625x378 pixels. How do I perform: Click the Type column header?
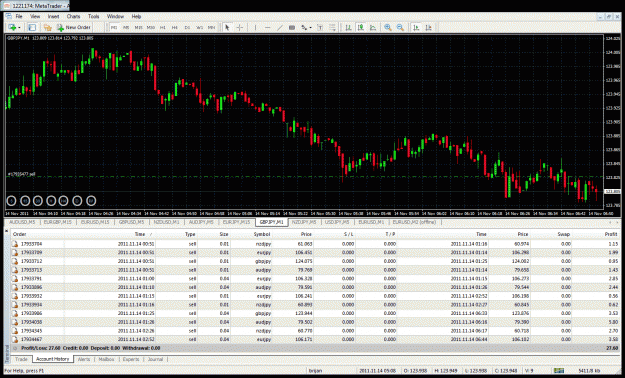[177, 234]
